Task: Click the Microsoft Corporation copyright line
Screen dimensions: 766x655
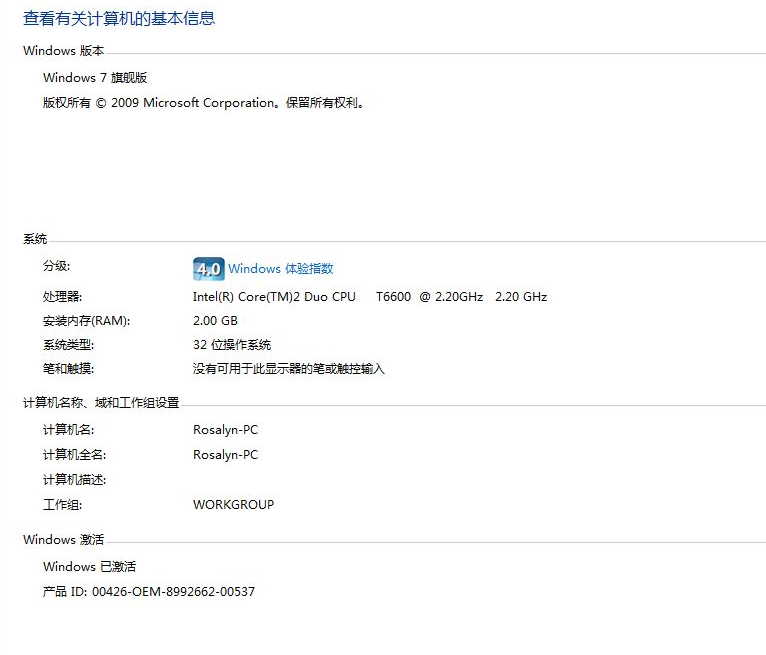Action: (x=203, y=103)
